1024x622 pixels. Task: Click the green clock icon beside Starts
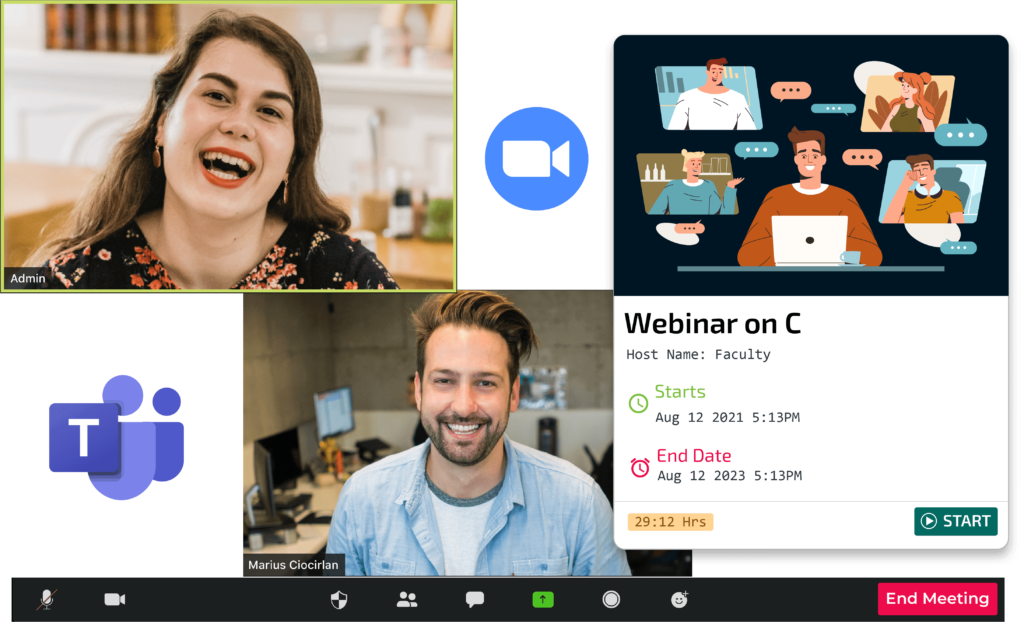coord(638,404)
